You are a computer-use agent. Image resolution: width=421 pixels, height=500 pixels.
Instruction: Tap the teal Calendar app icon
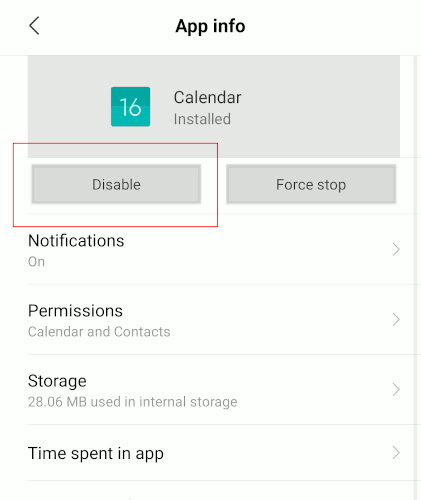tap(130, 107)
